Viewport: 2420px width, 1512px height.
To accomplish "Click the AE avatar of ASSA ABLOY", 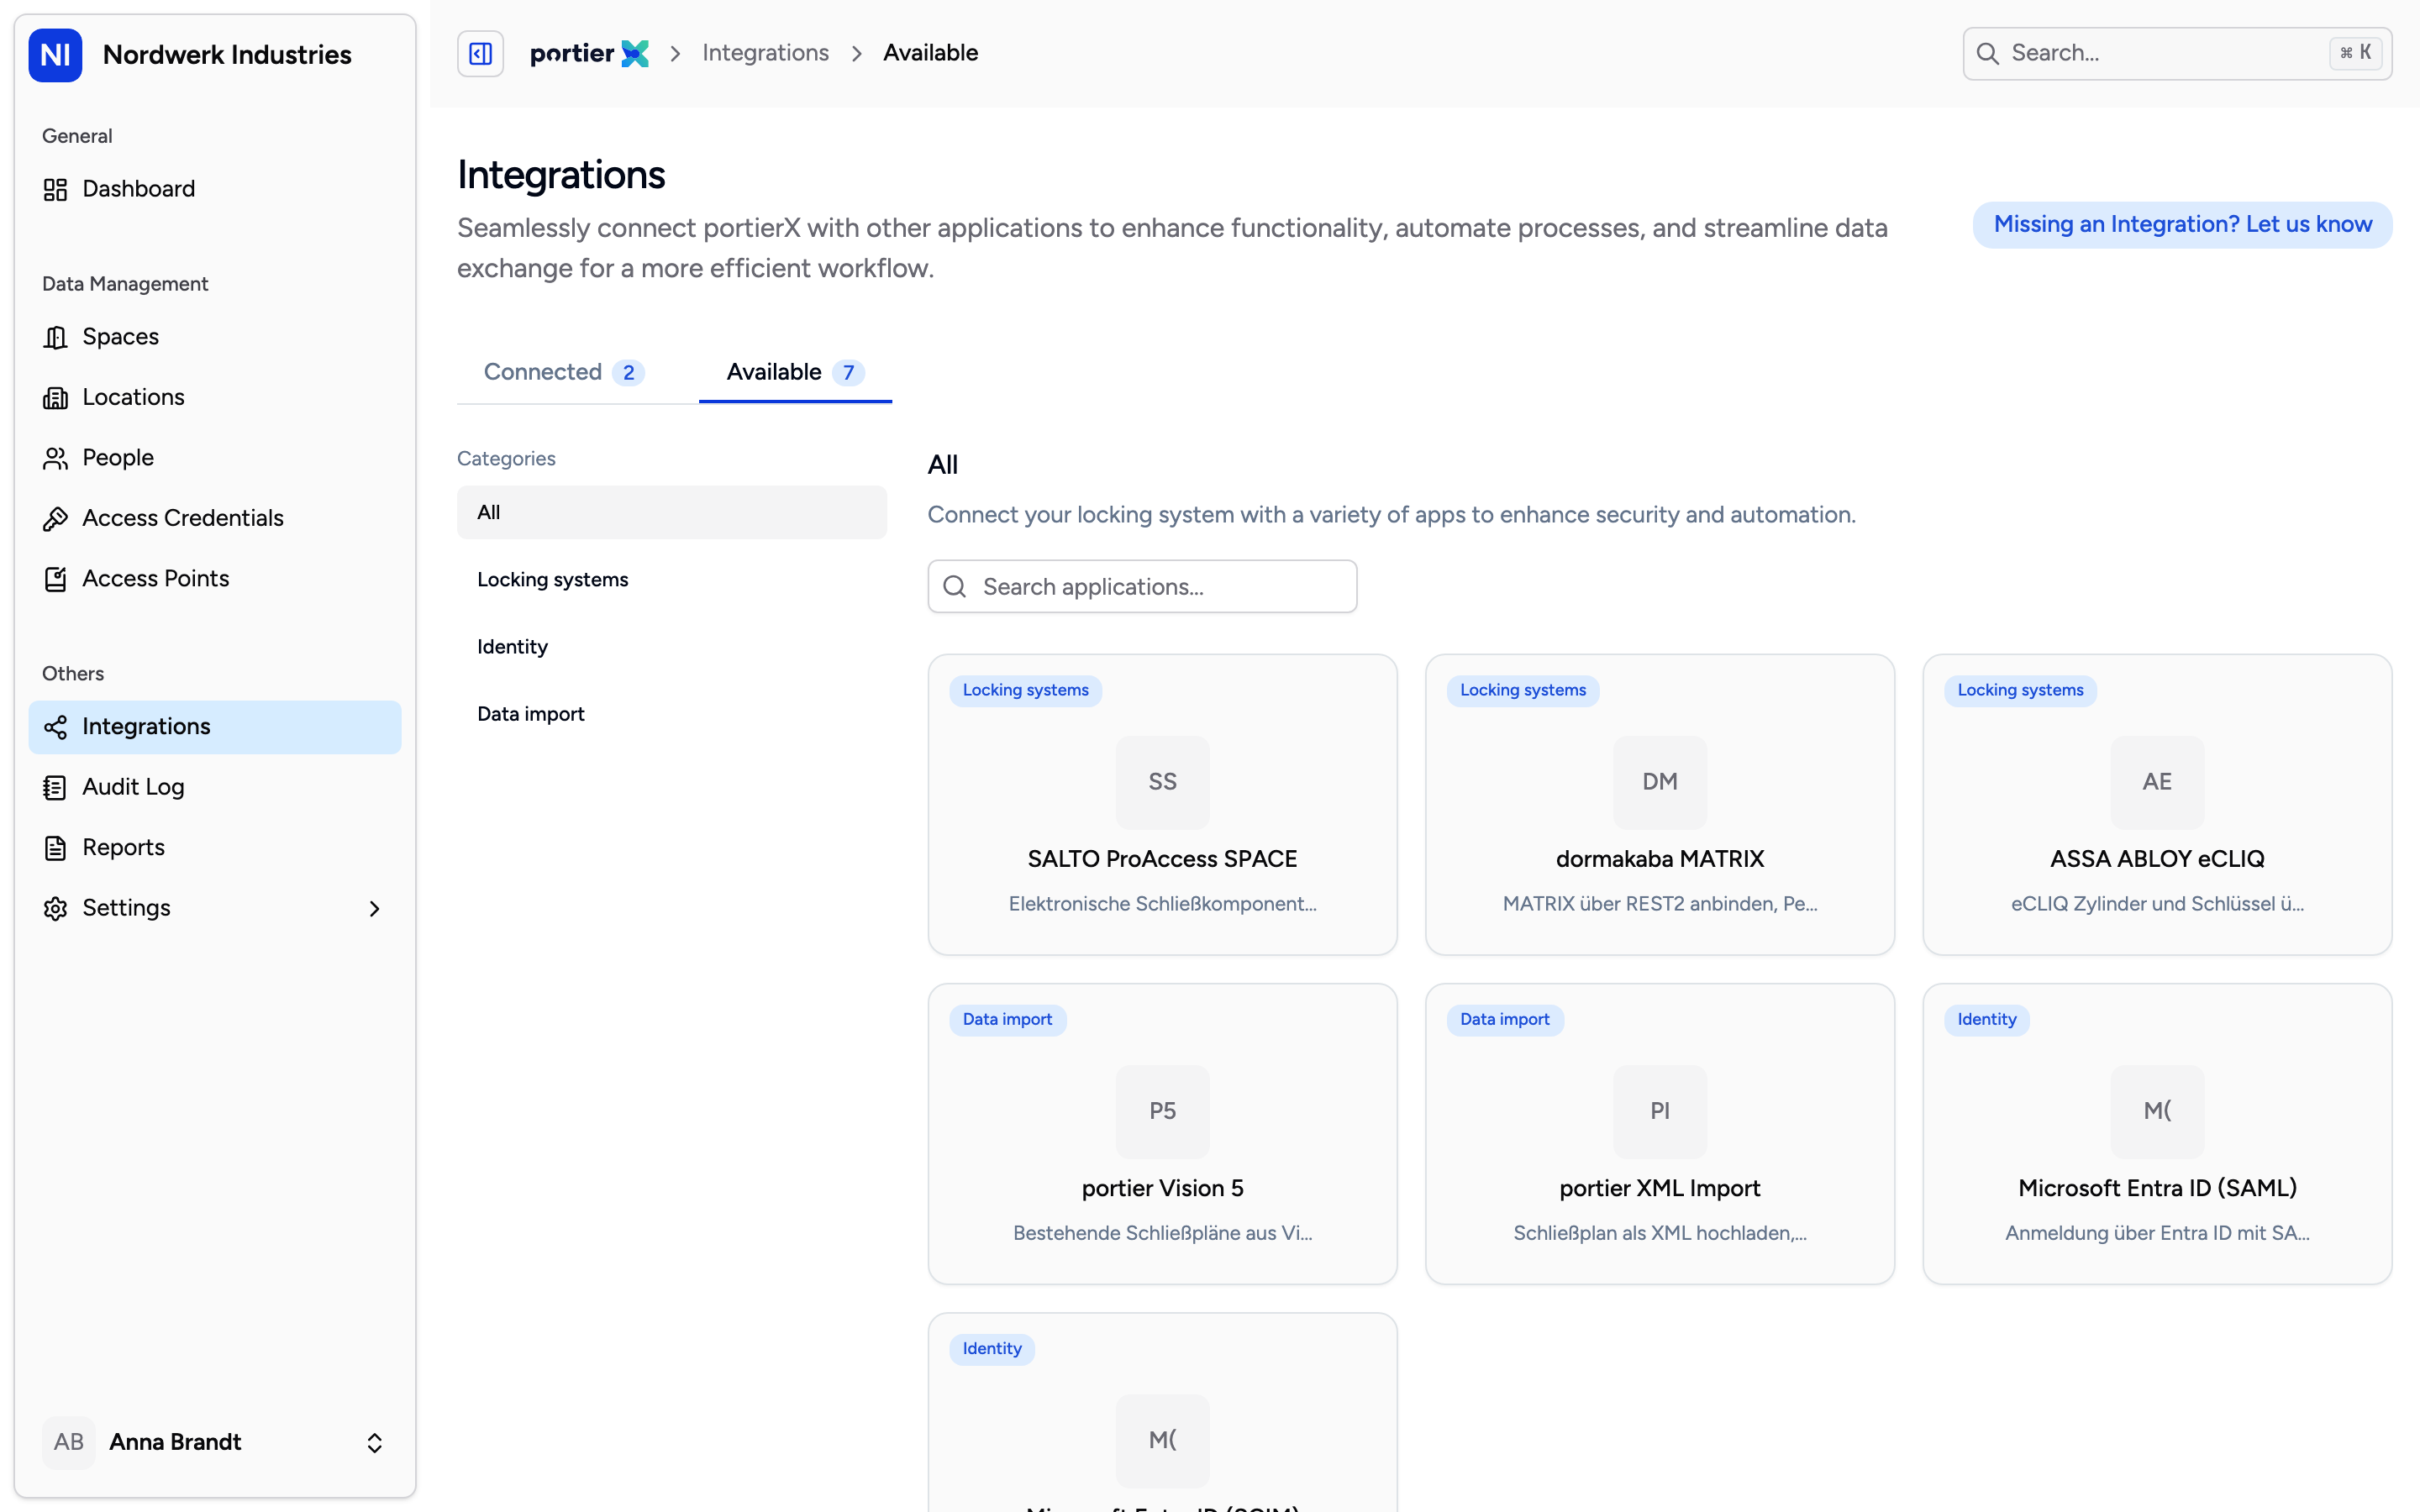I will 2157,782.
